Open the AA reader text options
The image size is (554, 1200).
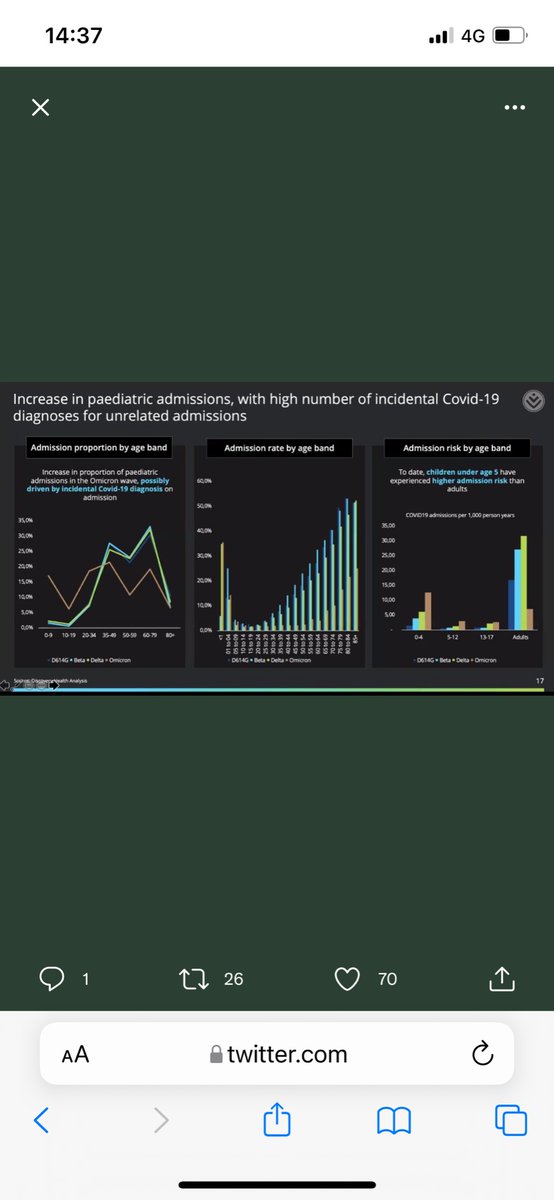pyautogui.click(x=75, y=1054)
